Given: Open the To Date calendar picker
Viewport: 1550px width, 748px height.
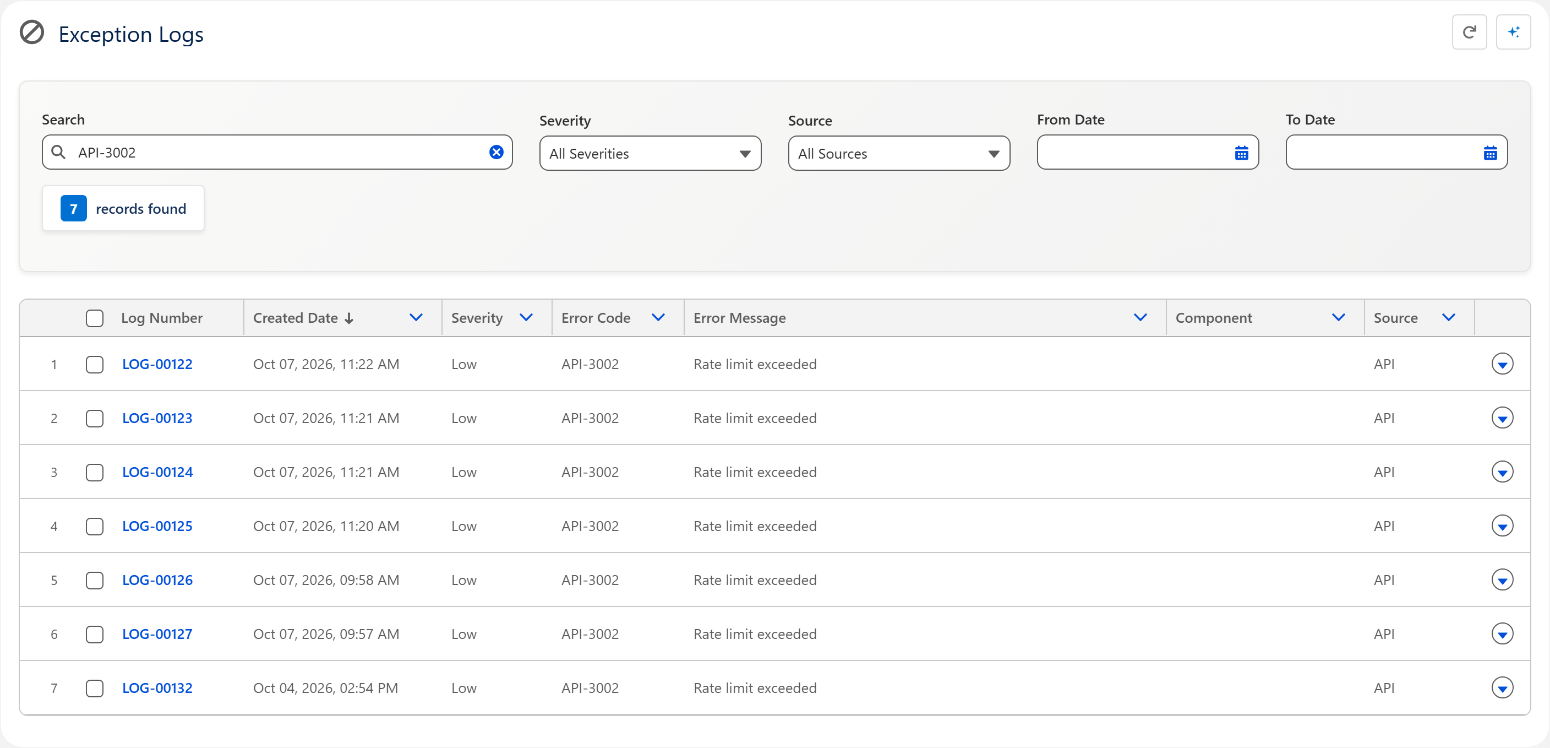Looking at the screenshot, I should (x=1490, y=153).
